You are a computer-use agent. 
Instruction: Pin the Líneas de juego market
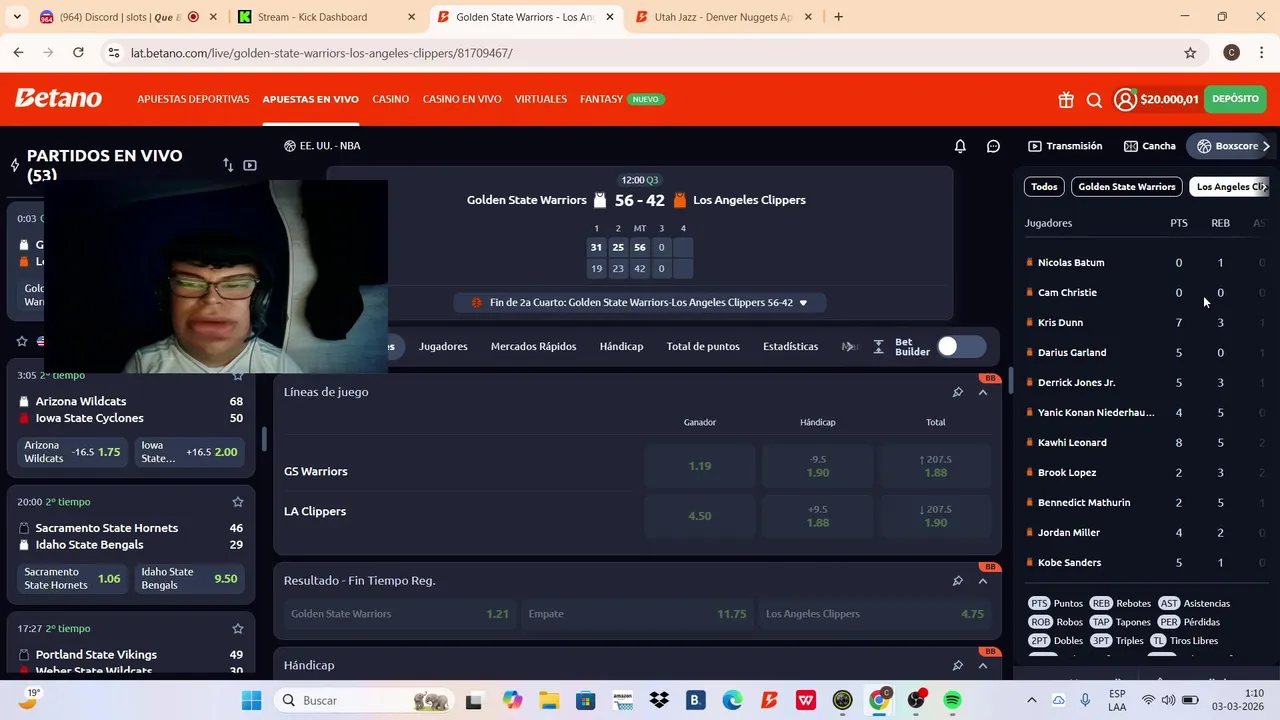point(957,392)
